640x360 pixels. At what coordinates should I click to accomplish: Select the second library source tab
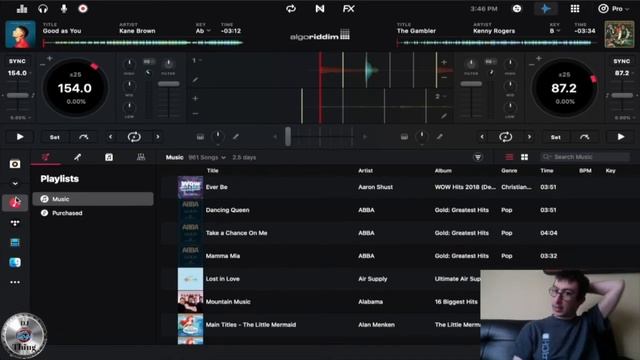tap(77, 157)
